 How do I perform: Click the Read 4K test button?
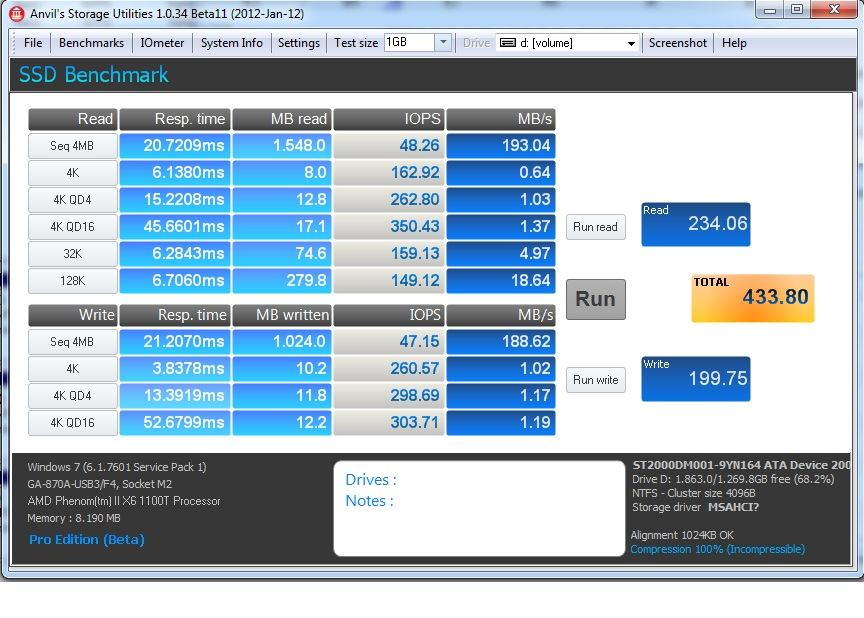click(73, 173)
